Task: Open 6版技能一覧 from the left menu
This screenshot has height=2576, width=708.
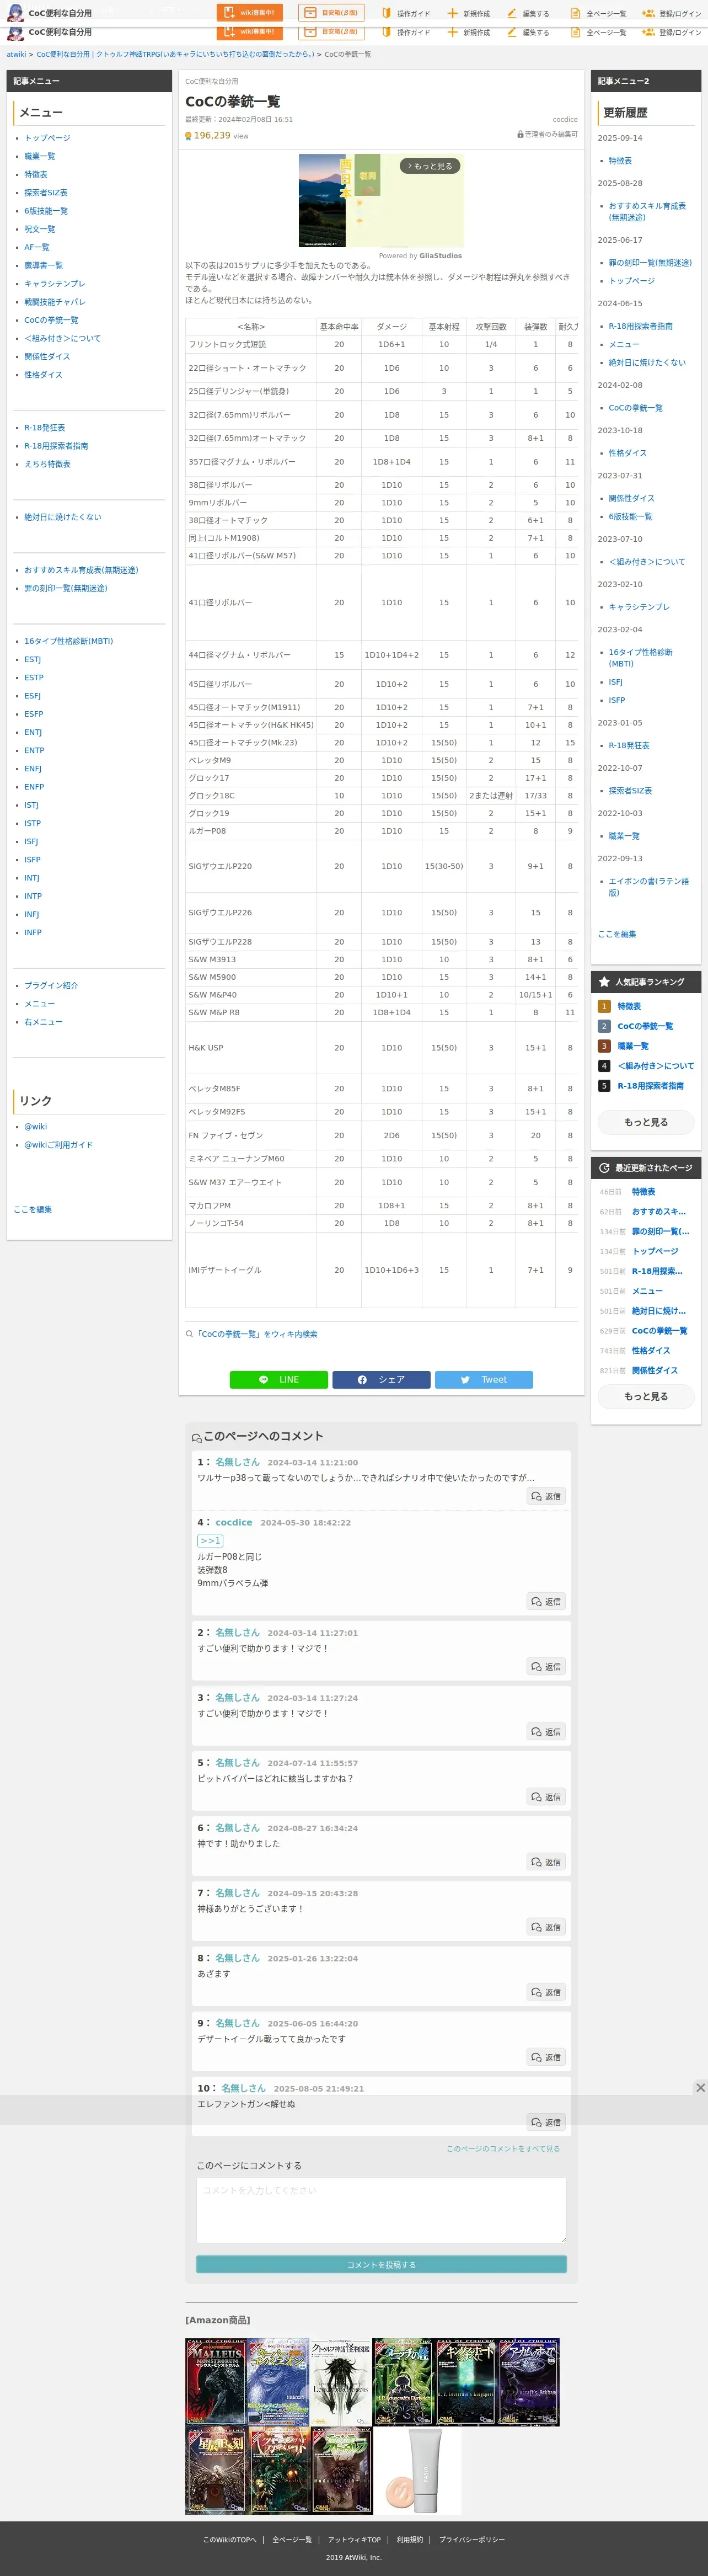Action: click(46, 211)
